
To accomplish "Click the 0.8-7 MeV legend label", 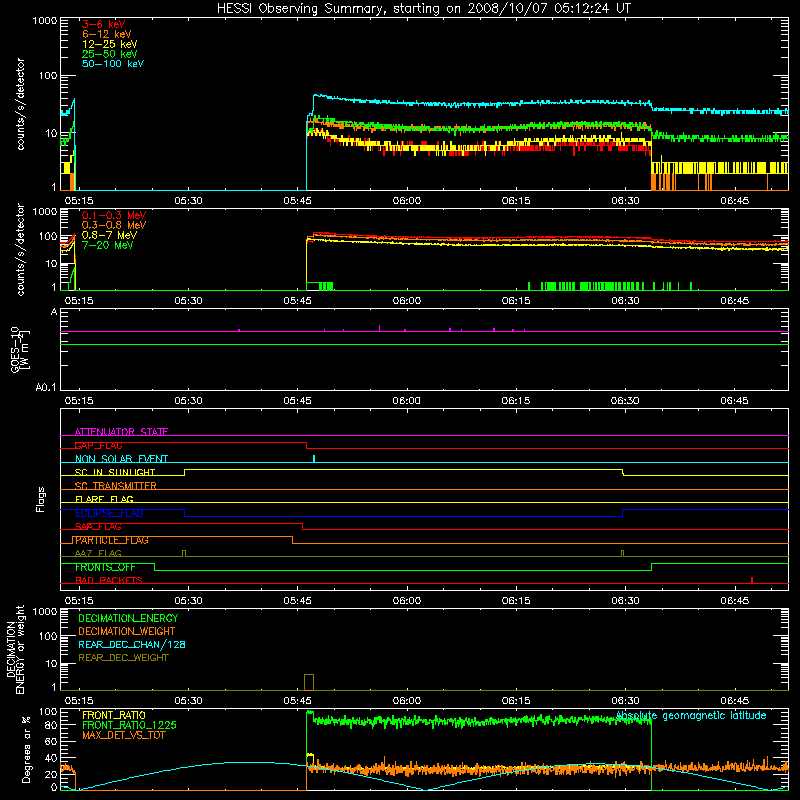I will pos(109,235).
